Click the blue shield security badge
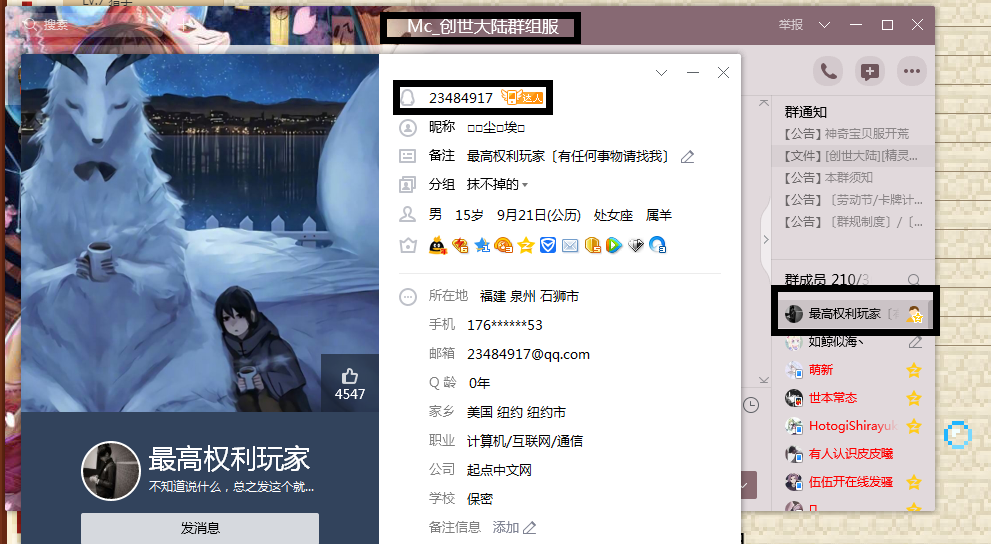 coord(548,245)
